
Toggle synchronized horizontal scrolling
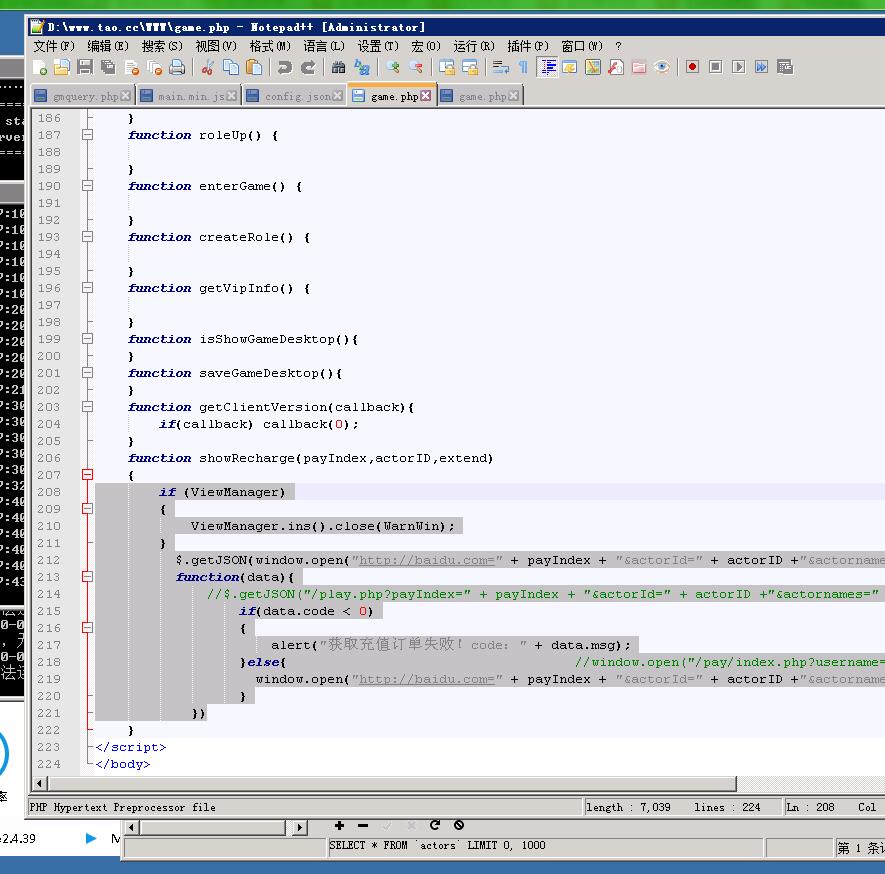pyautogui.click(x=470, y=68)
